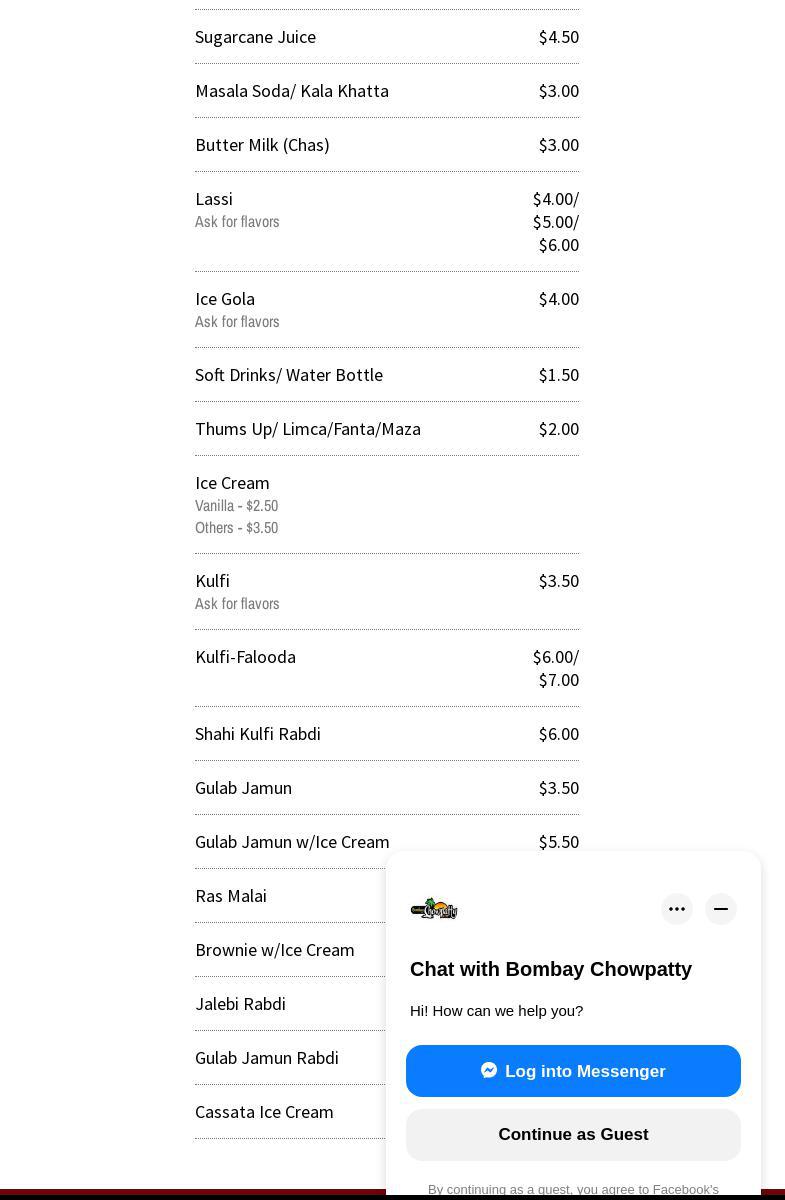The height and width of the screenshot is (1200, 785).
Task: Click the Cassata Ice Cream entry
Action: (264, 1112)
